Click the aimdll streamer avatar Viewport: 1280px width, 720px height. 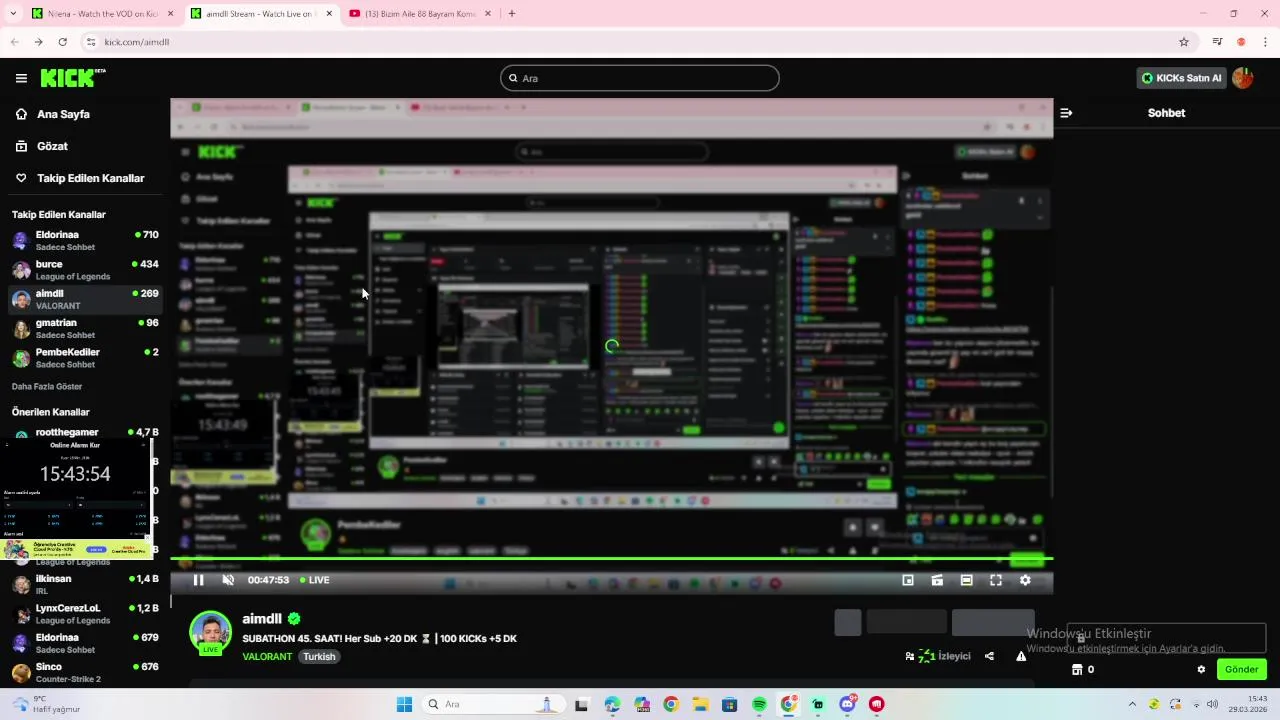[x=210, y=632]
